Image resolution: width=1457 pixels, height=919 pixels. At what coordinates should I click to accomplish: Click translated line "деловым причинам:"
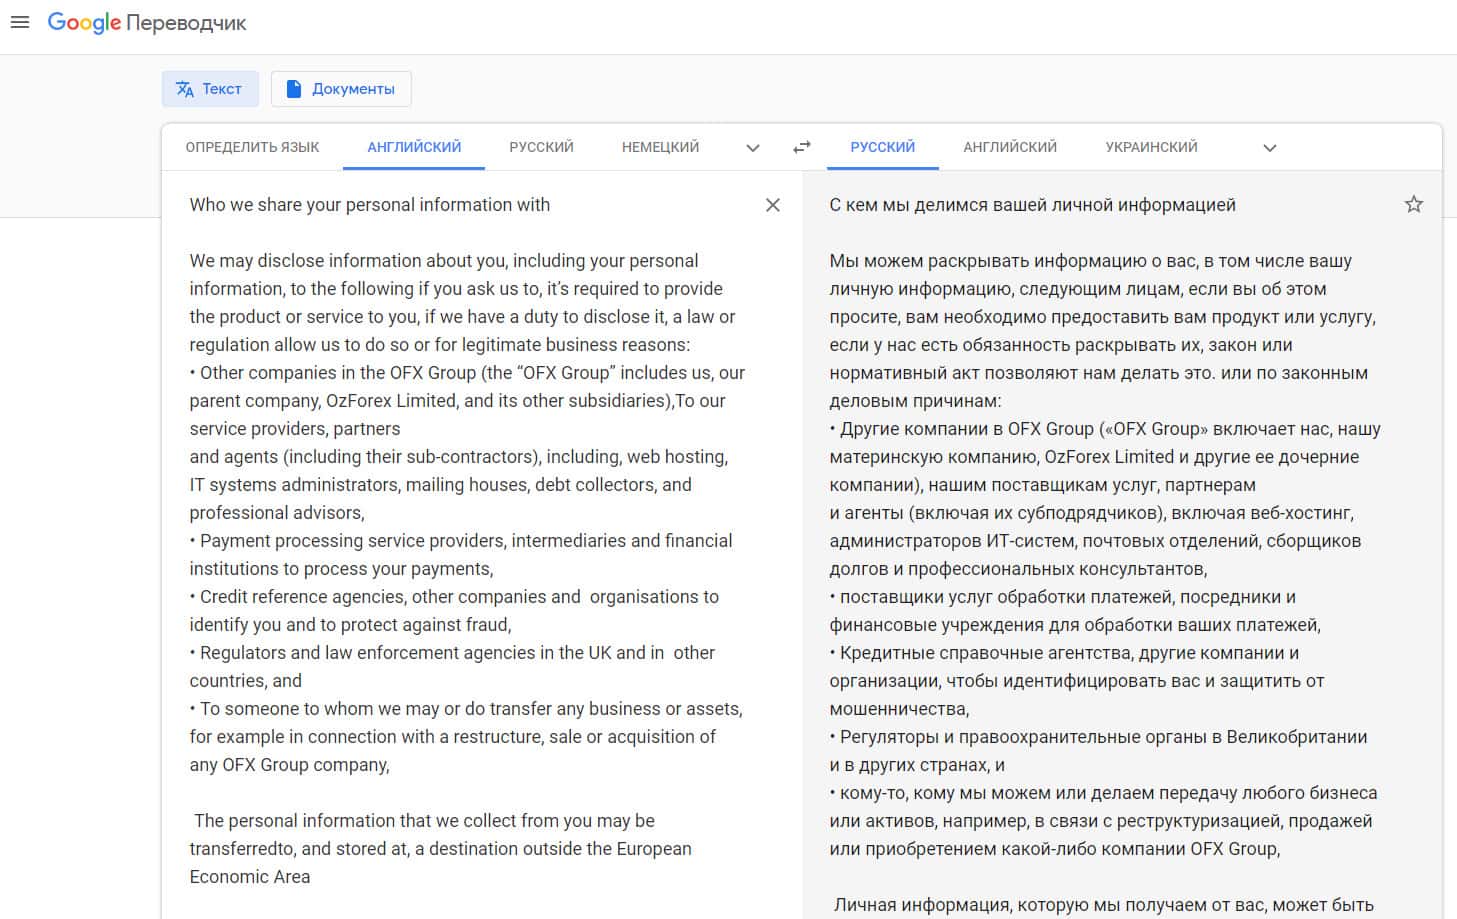(x=915, y=401)
